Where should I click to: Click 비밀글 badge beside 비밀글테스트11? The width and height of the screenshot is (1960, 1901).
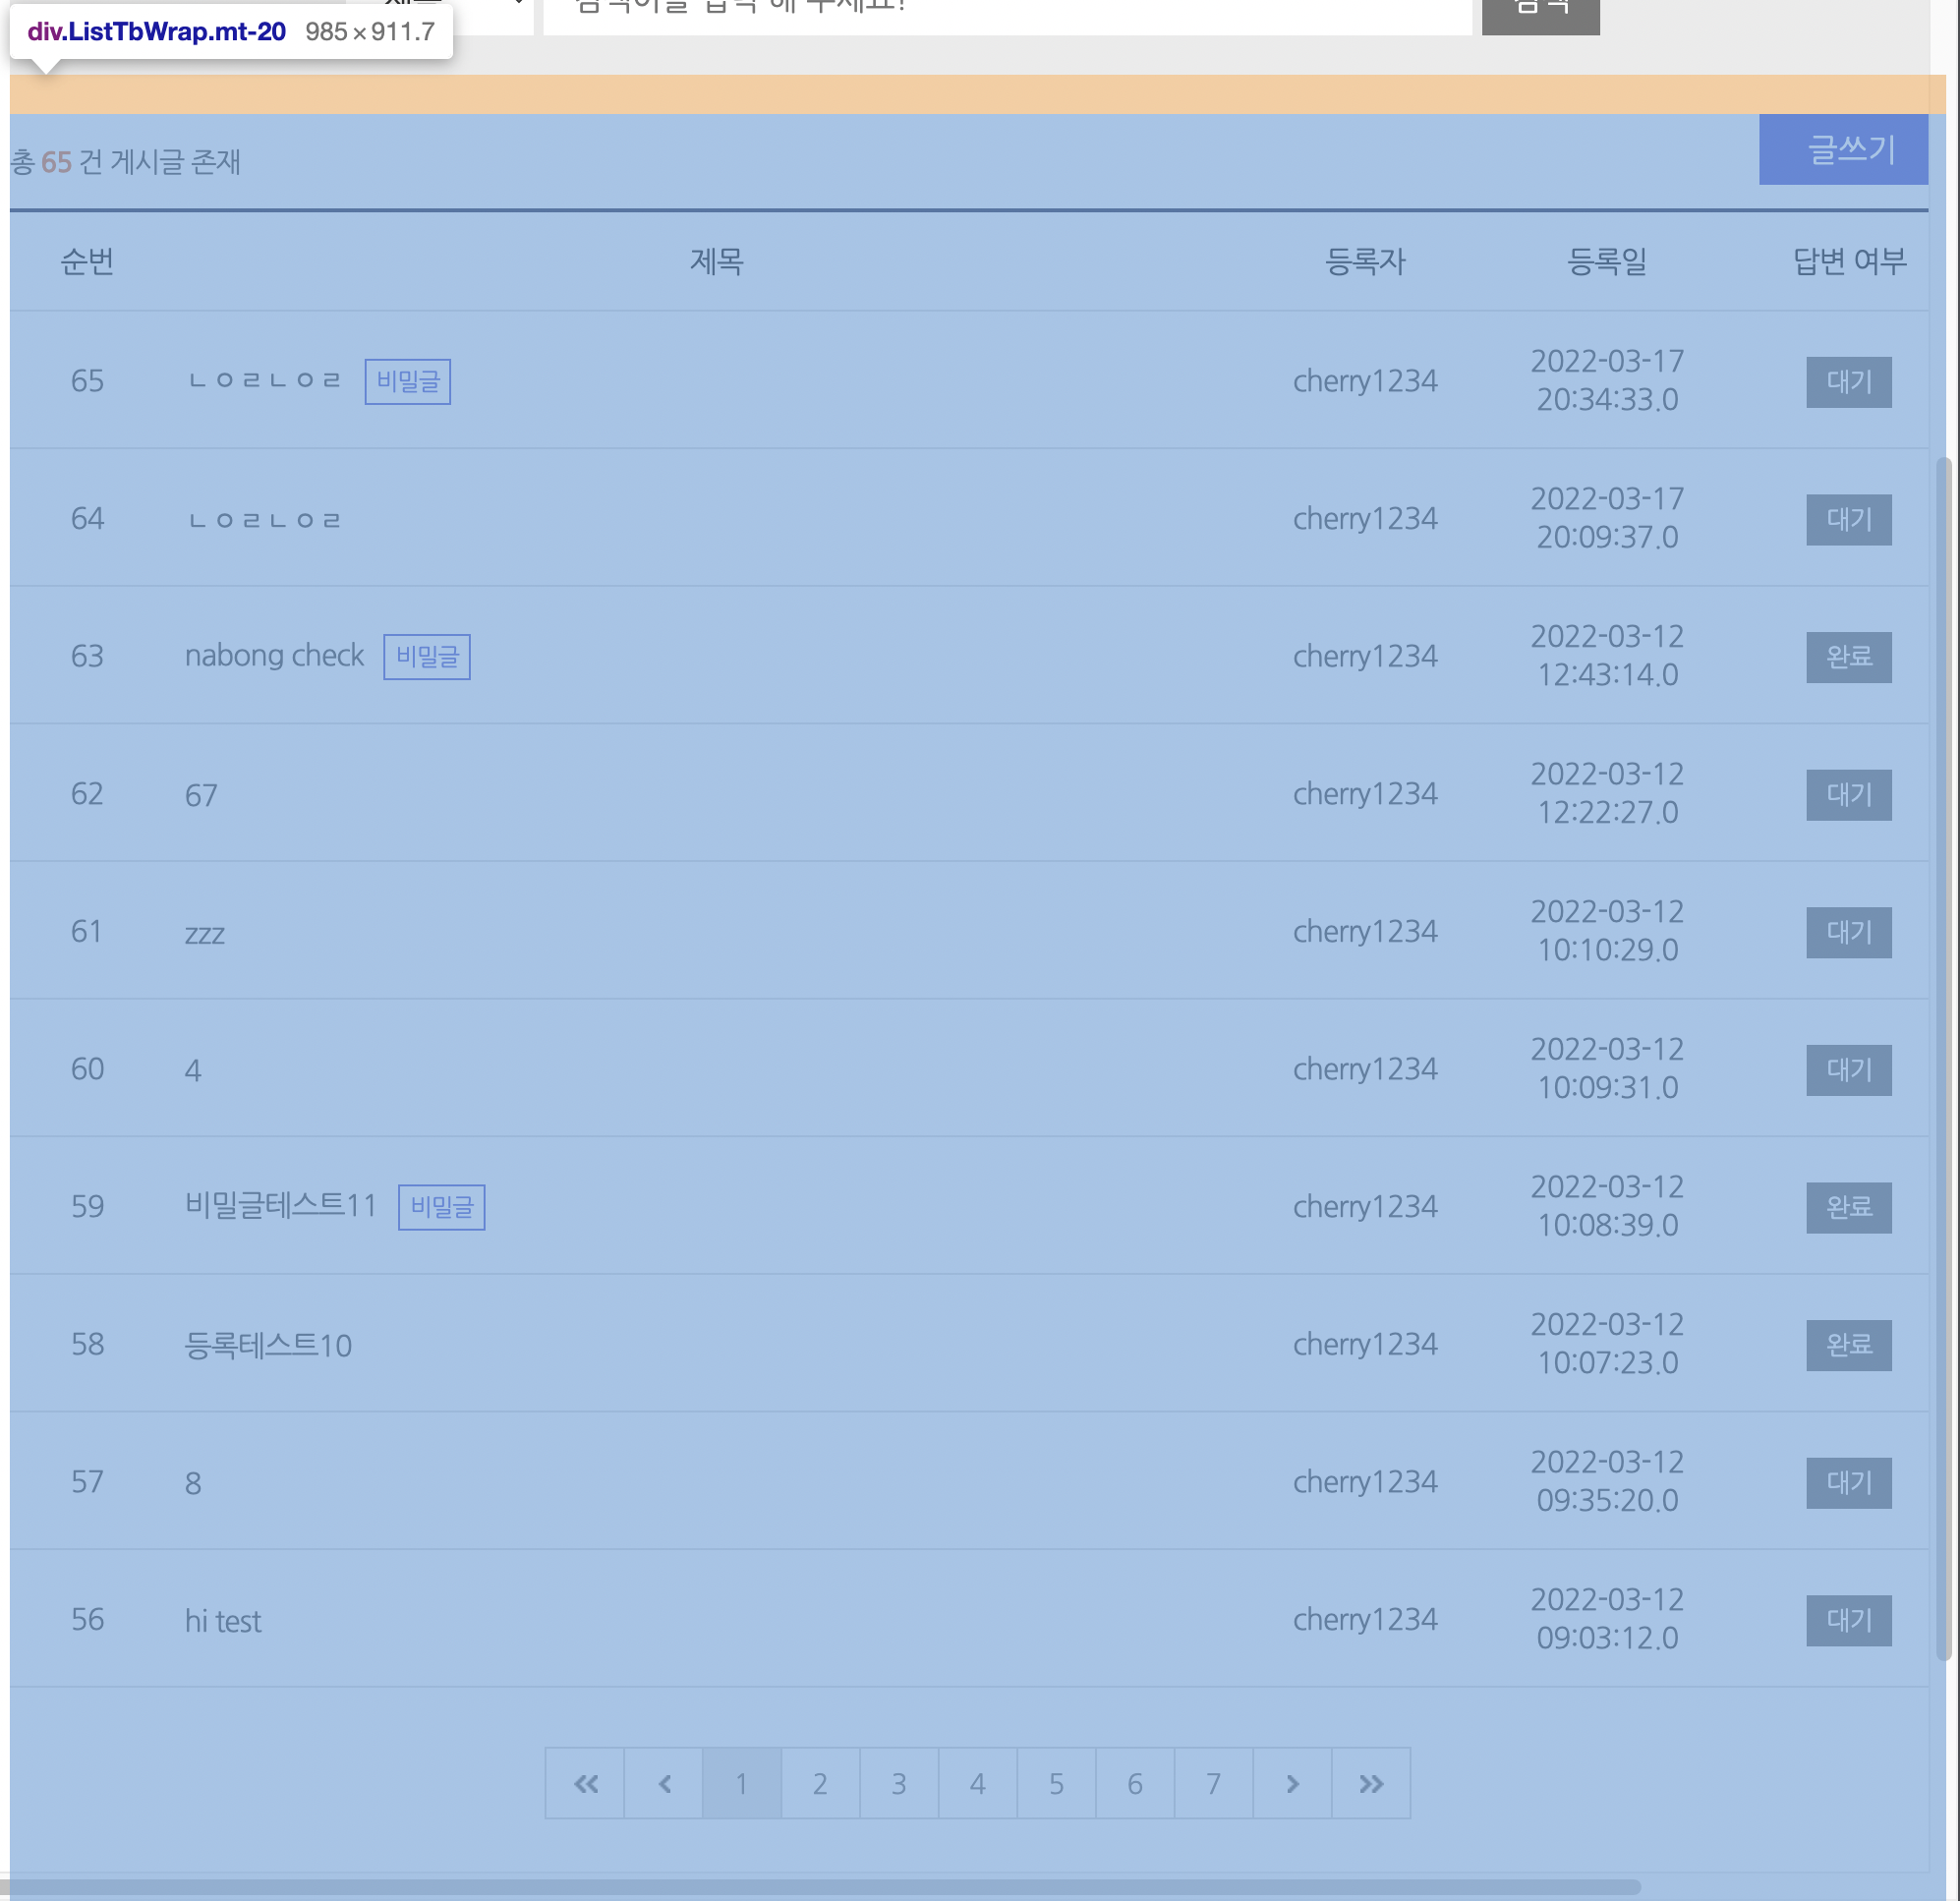coord(441,1207)
